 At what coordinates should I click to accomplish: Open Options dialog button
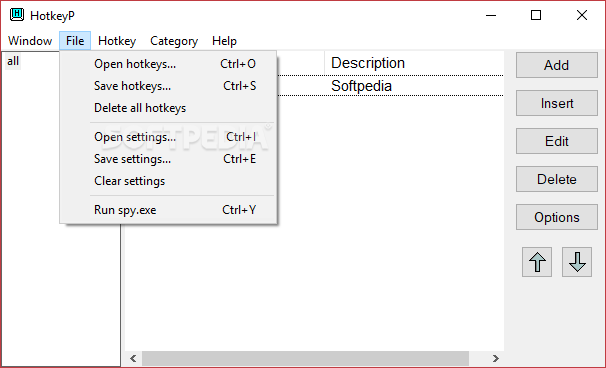[557, 217]
